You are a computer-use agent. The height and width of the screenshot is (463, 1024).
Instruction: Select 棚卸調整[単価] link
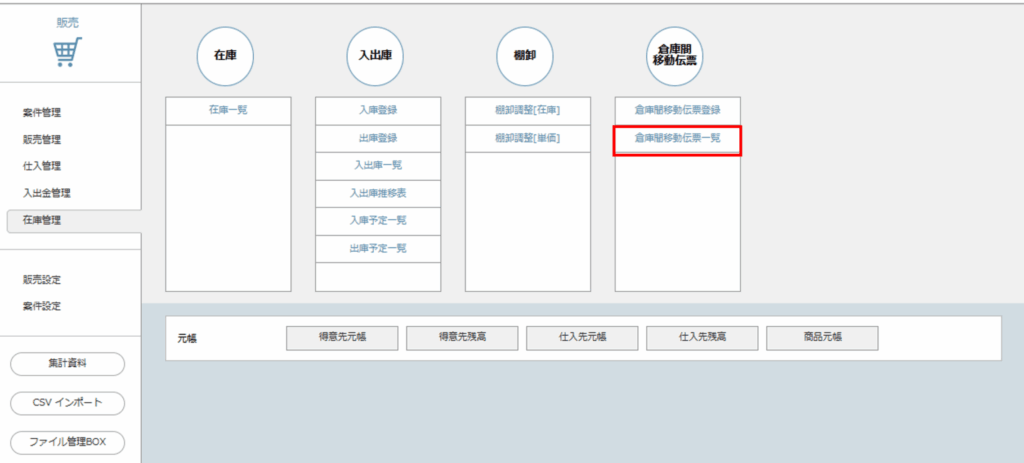click(x=528, y=138)
